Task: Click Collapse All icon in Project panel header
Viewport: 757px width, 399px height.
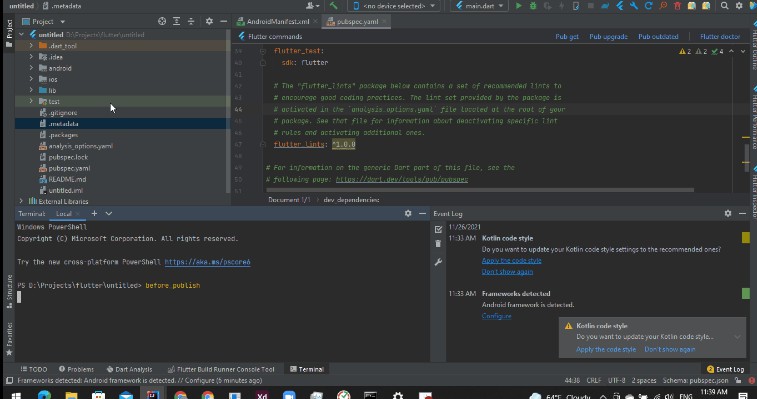Action: [x=191, y=21]
